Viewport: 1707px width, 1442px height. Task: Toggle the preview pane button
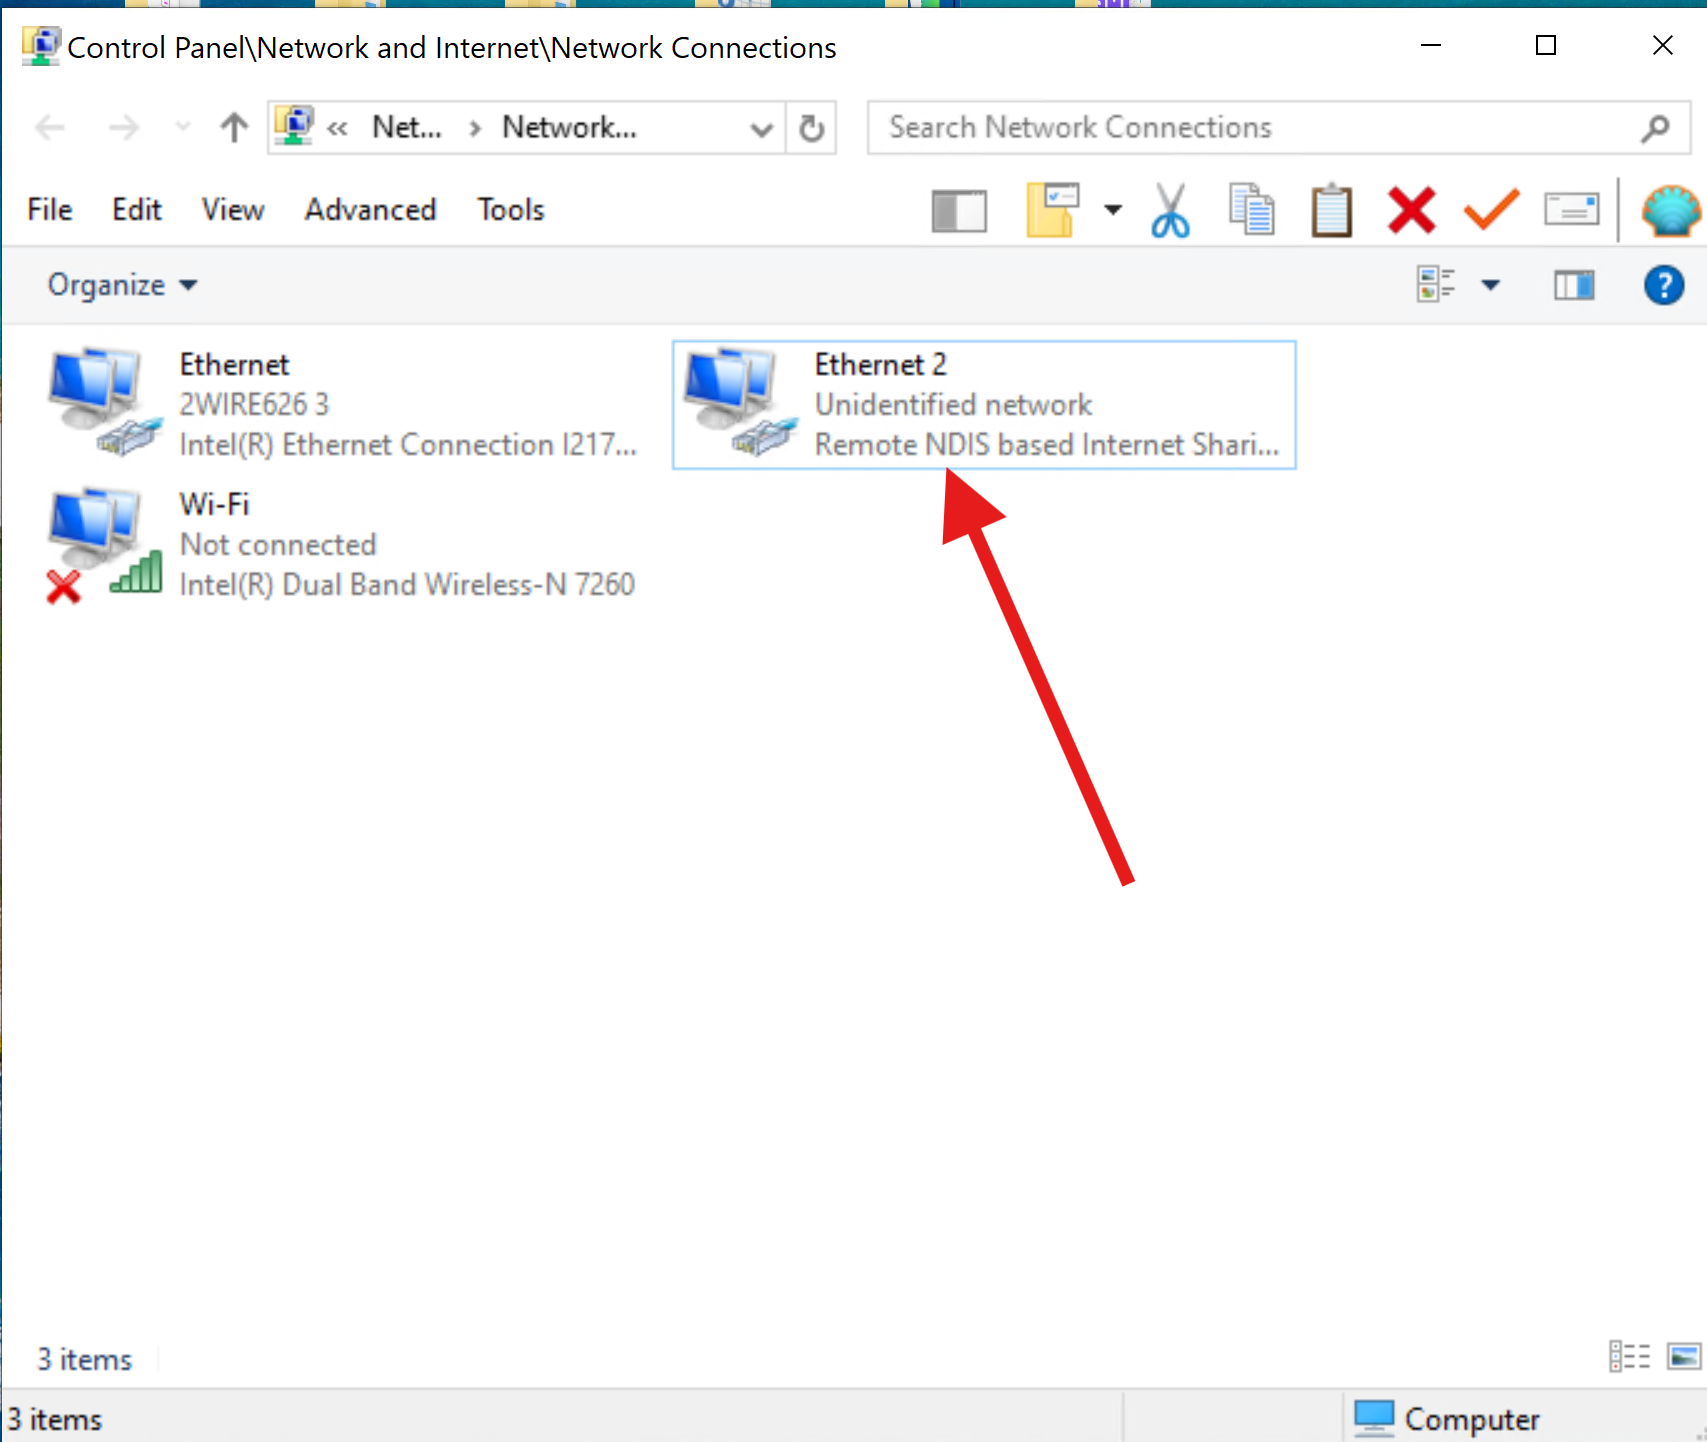[1573, 286]
